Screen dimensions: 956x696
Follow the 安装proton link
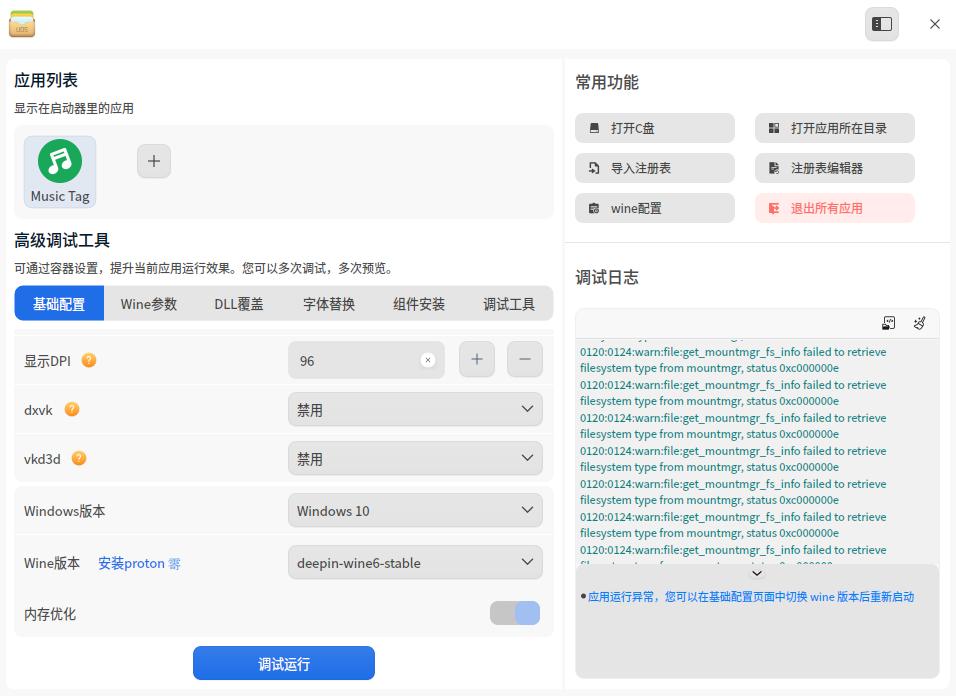[x=139, y=563]
